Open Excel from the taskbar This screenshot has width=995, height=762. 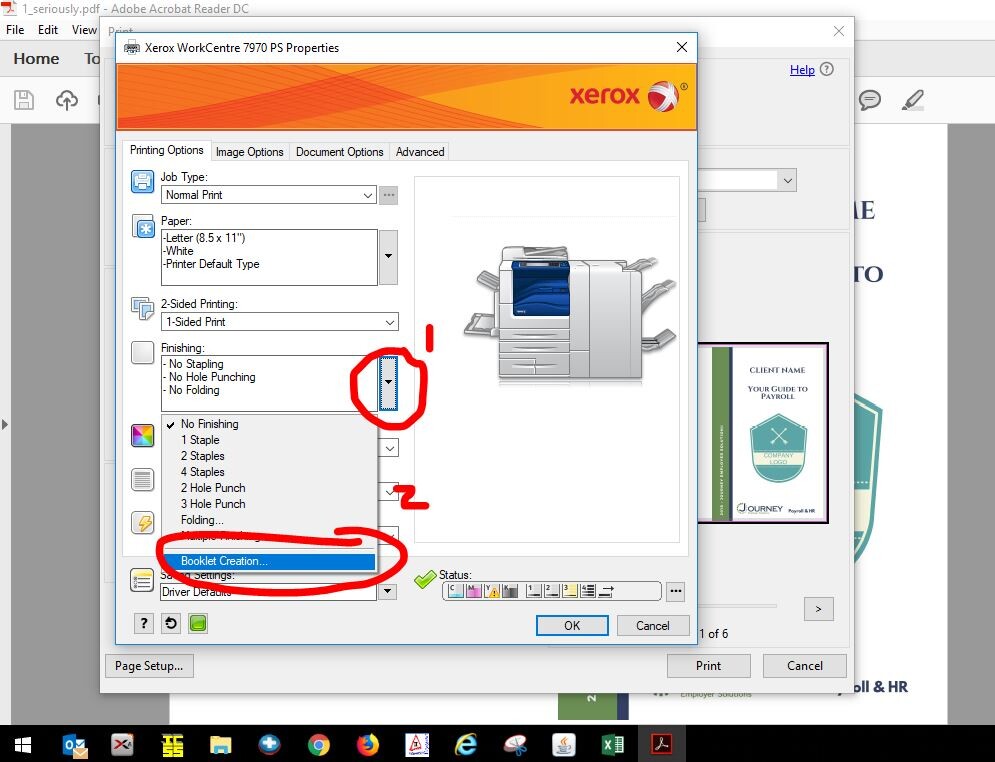(x=612, y=744)
